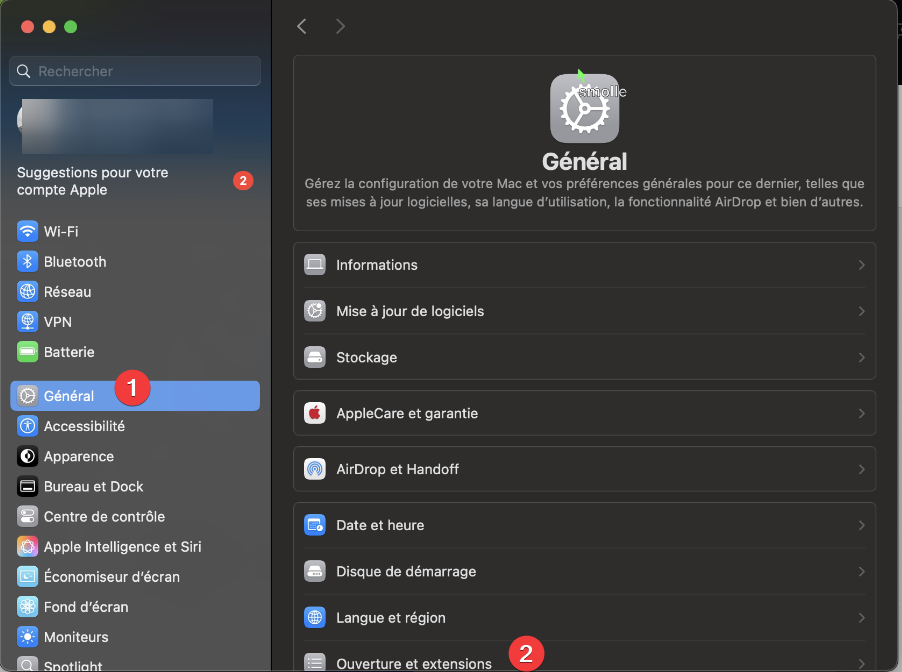902x672 pixels.
Task: Click the AppleCare red apple icon
Action: click(x=315, y=413)
